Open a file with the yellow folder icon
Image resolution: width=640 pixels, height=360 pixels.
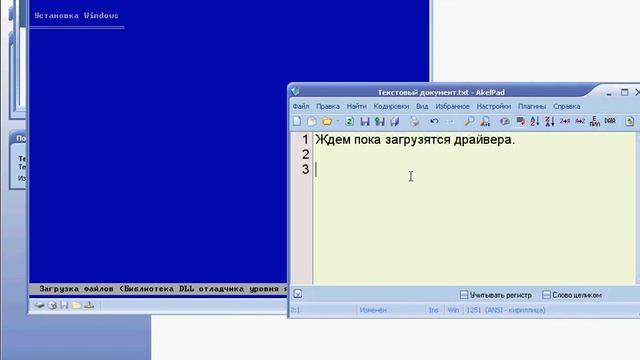327,121
